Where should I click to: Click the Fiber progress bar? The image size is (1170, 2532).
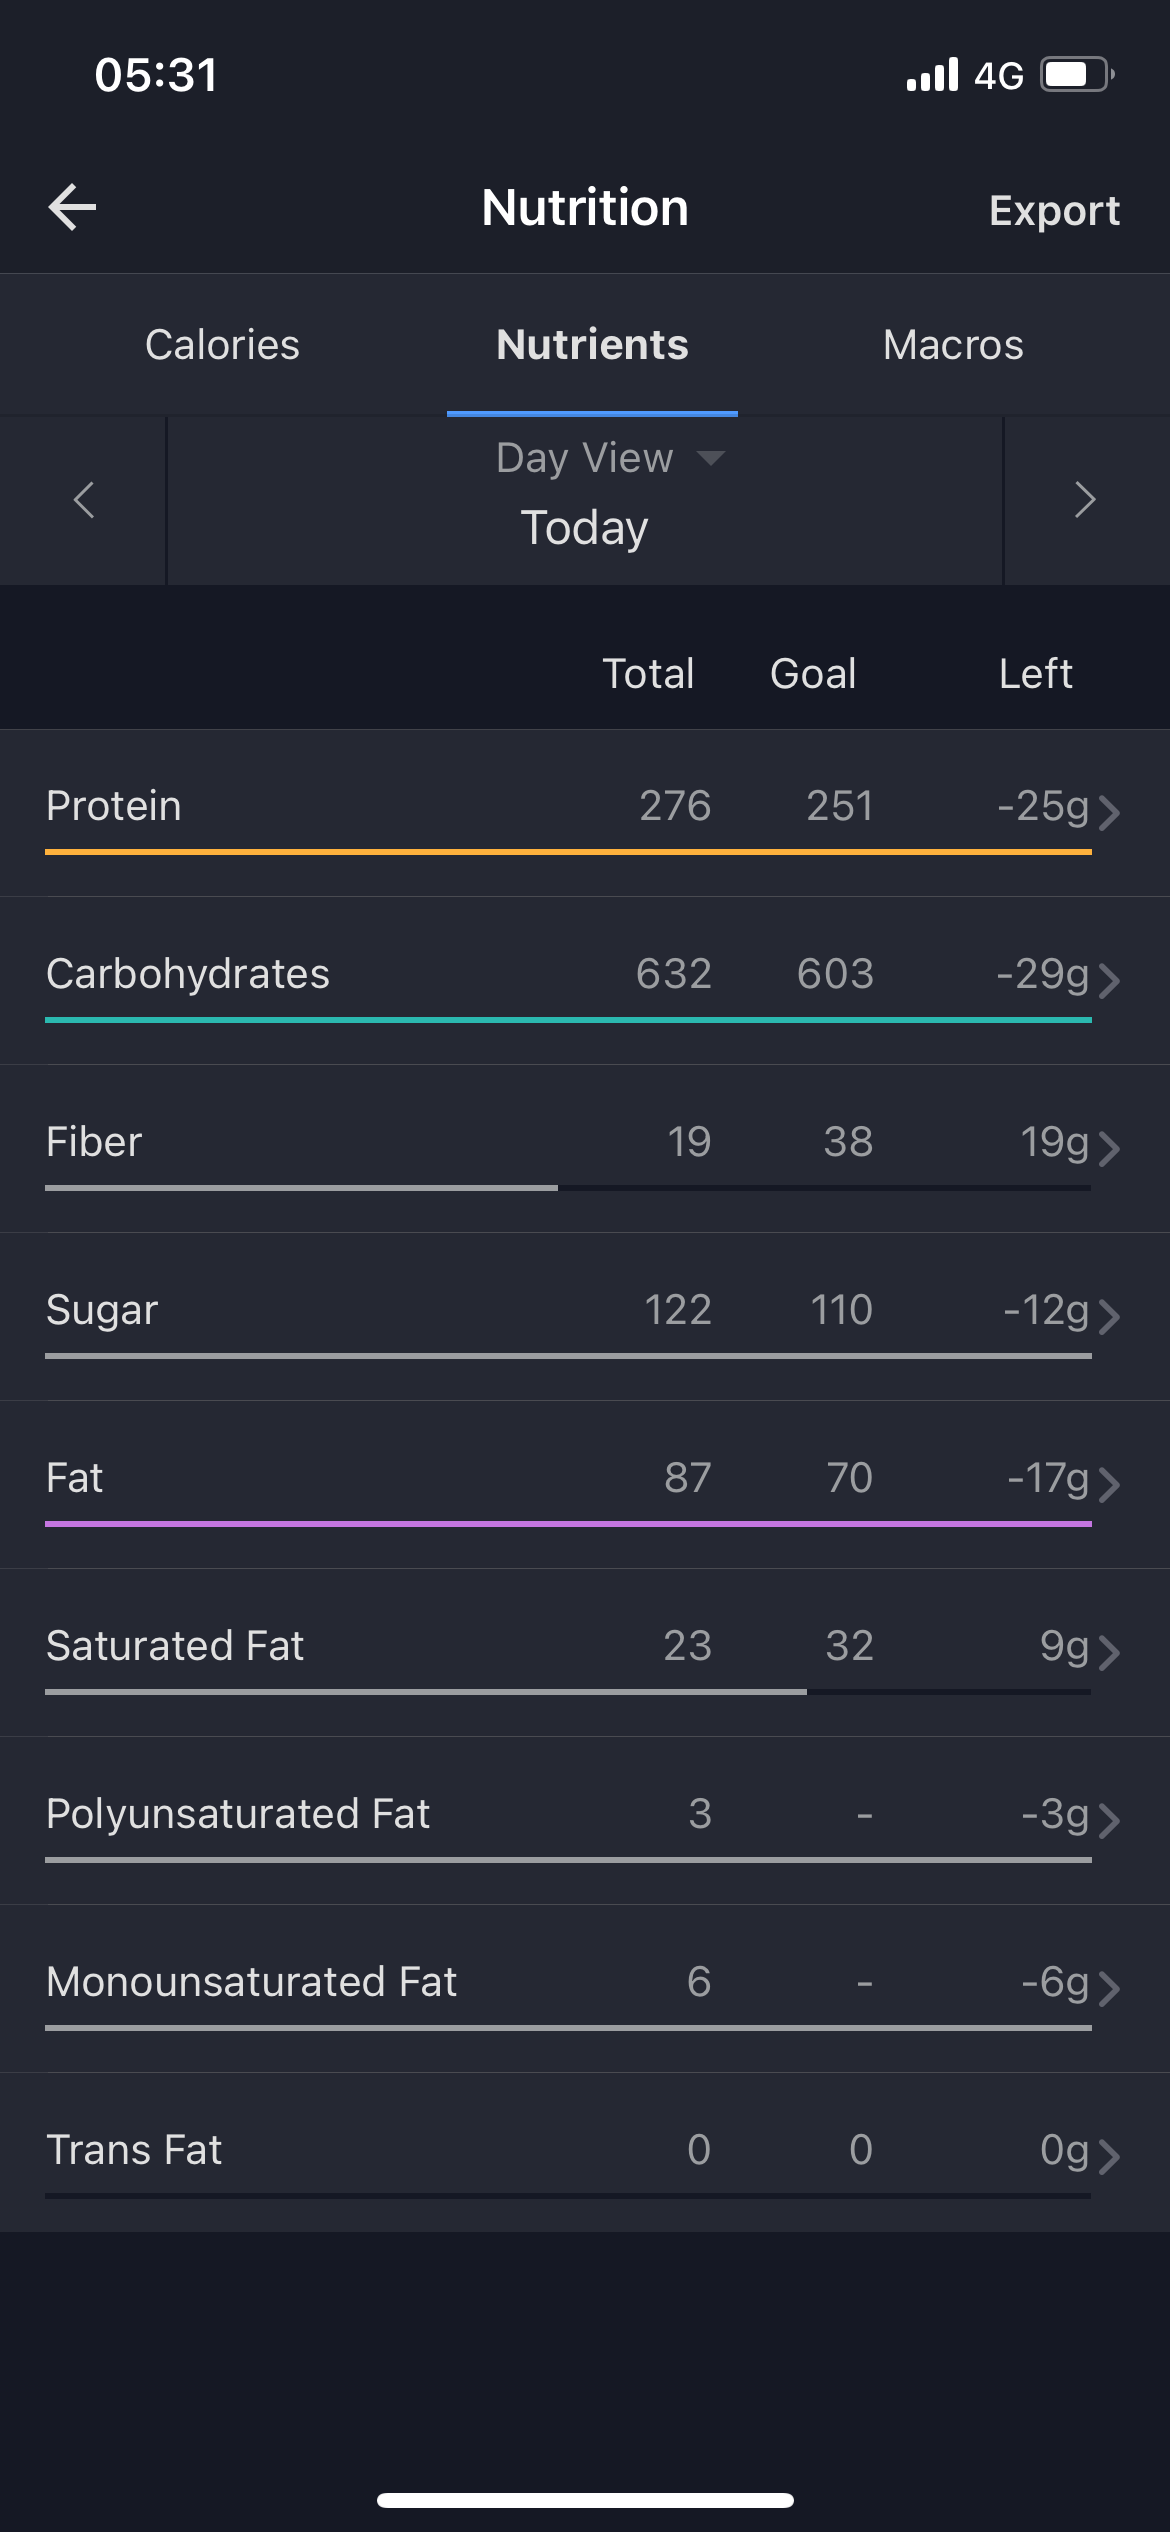[x=568, y=1188]
